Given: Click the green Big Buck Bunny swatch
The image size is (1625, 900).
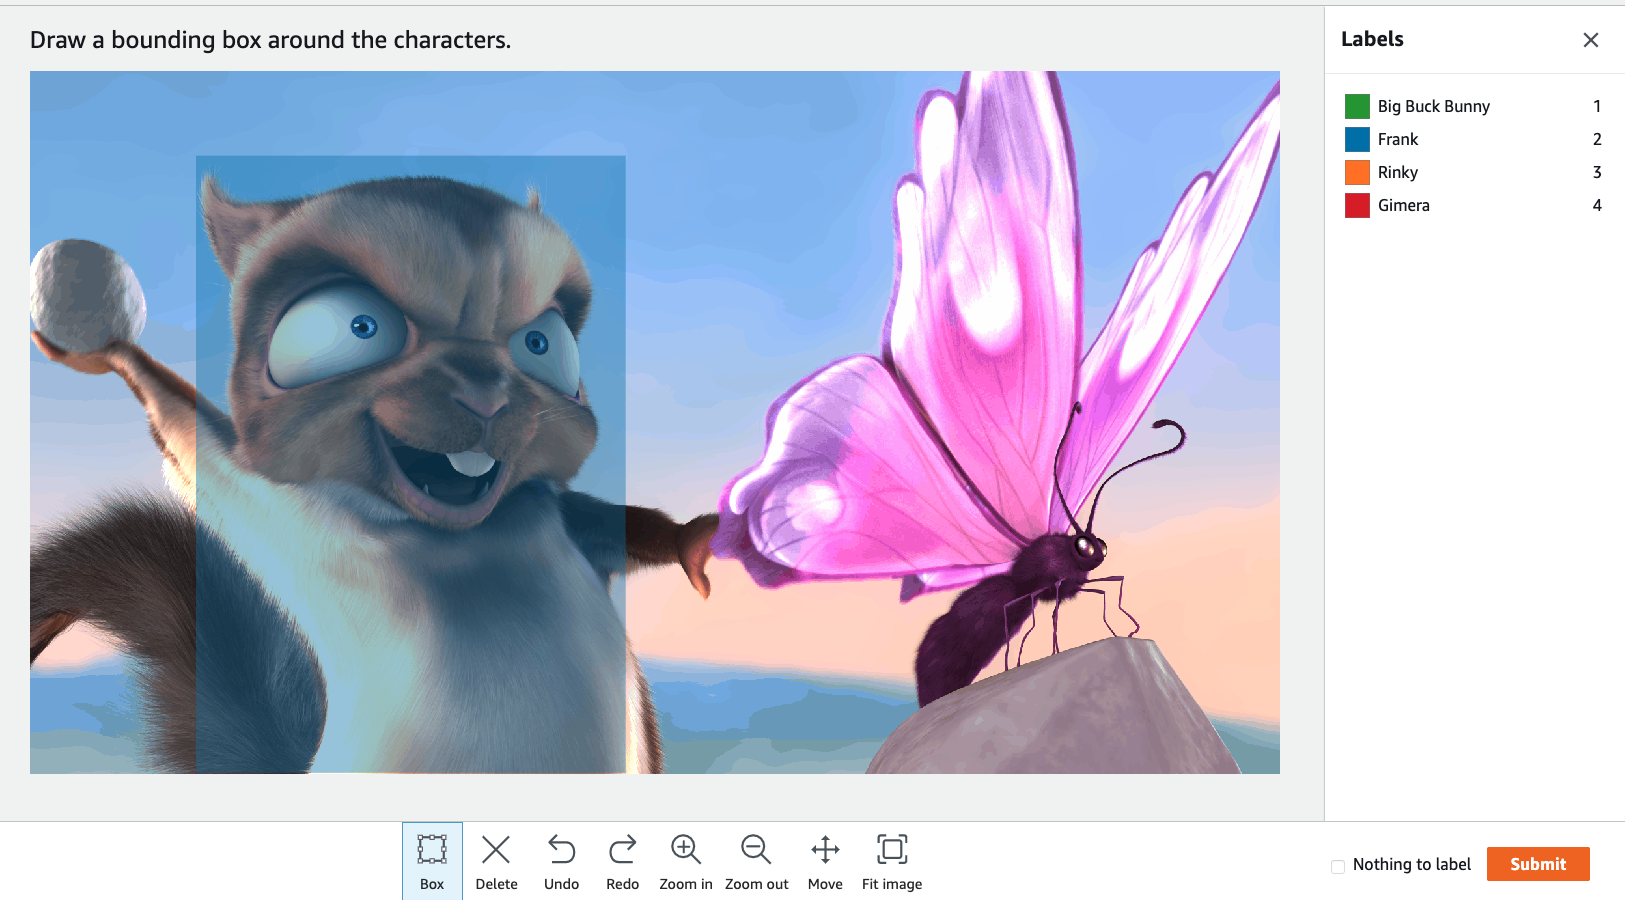Looking at the screenshot, I should tap(1357, 106).
